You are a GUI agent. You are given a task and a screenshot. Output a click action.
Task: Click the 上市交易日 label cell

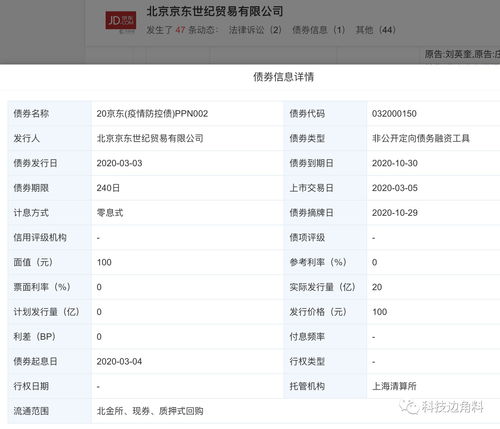(x=325, y=188)
